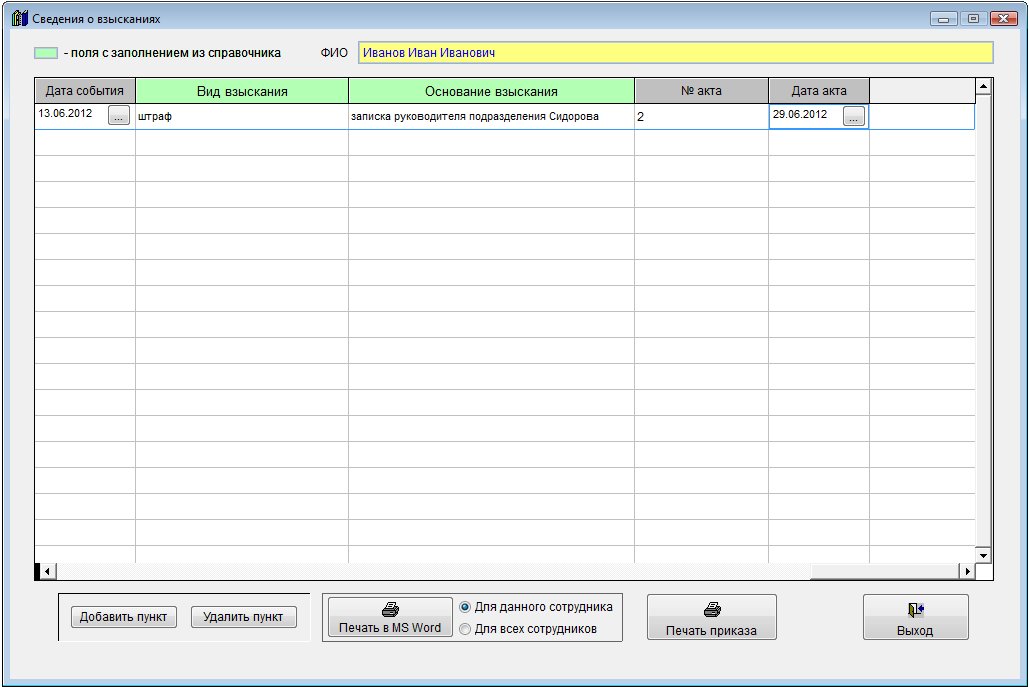Click 'Удалить пункт' button
Image resolution: width=1029 pixels, height=687 pixels.
tap(243, 617)
